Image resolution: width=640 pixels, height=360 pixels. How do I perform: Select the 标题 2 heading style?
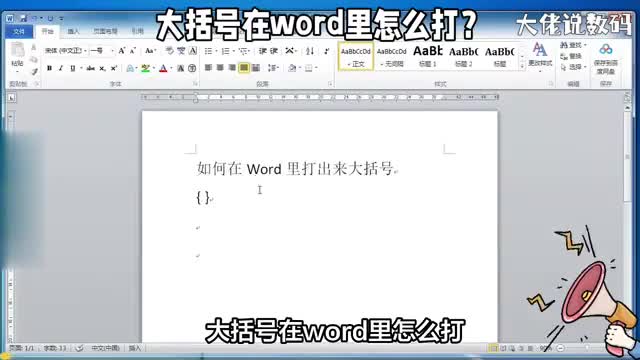pyautogui.click(x=463, y=56)
